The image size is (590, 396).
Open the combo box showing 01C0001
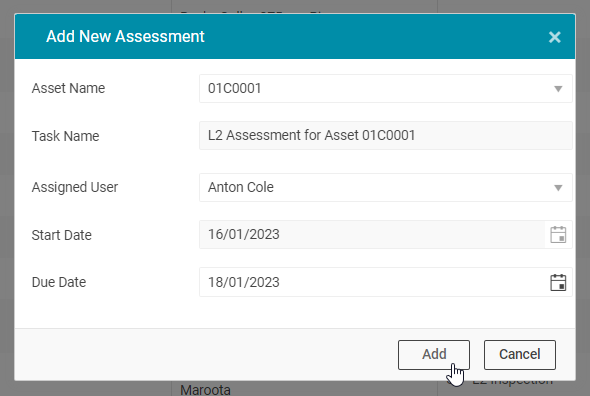coord(386,88)
